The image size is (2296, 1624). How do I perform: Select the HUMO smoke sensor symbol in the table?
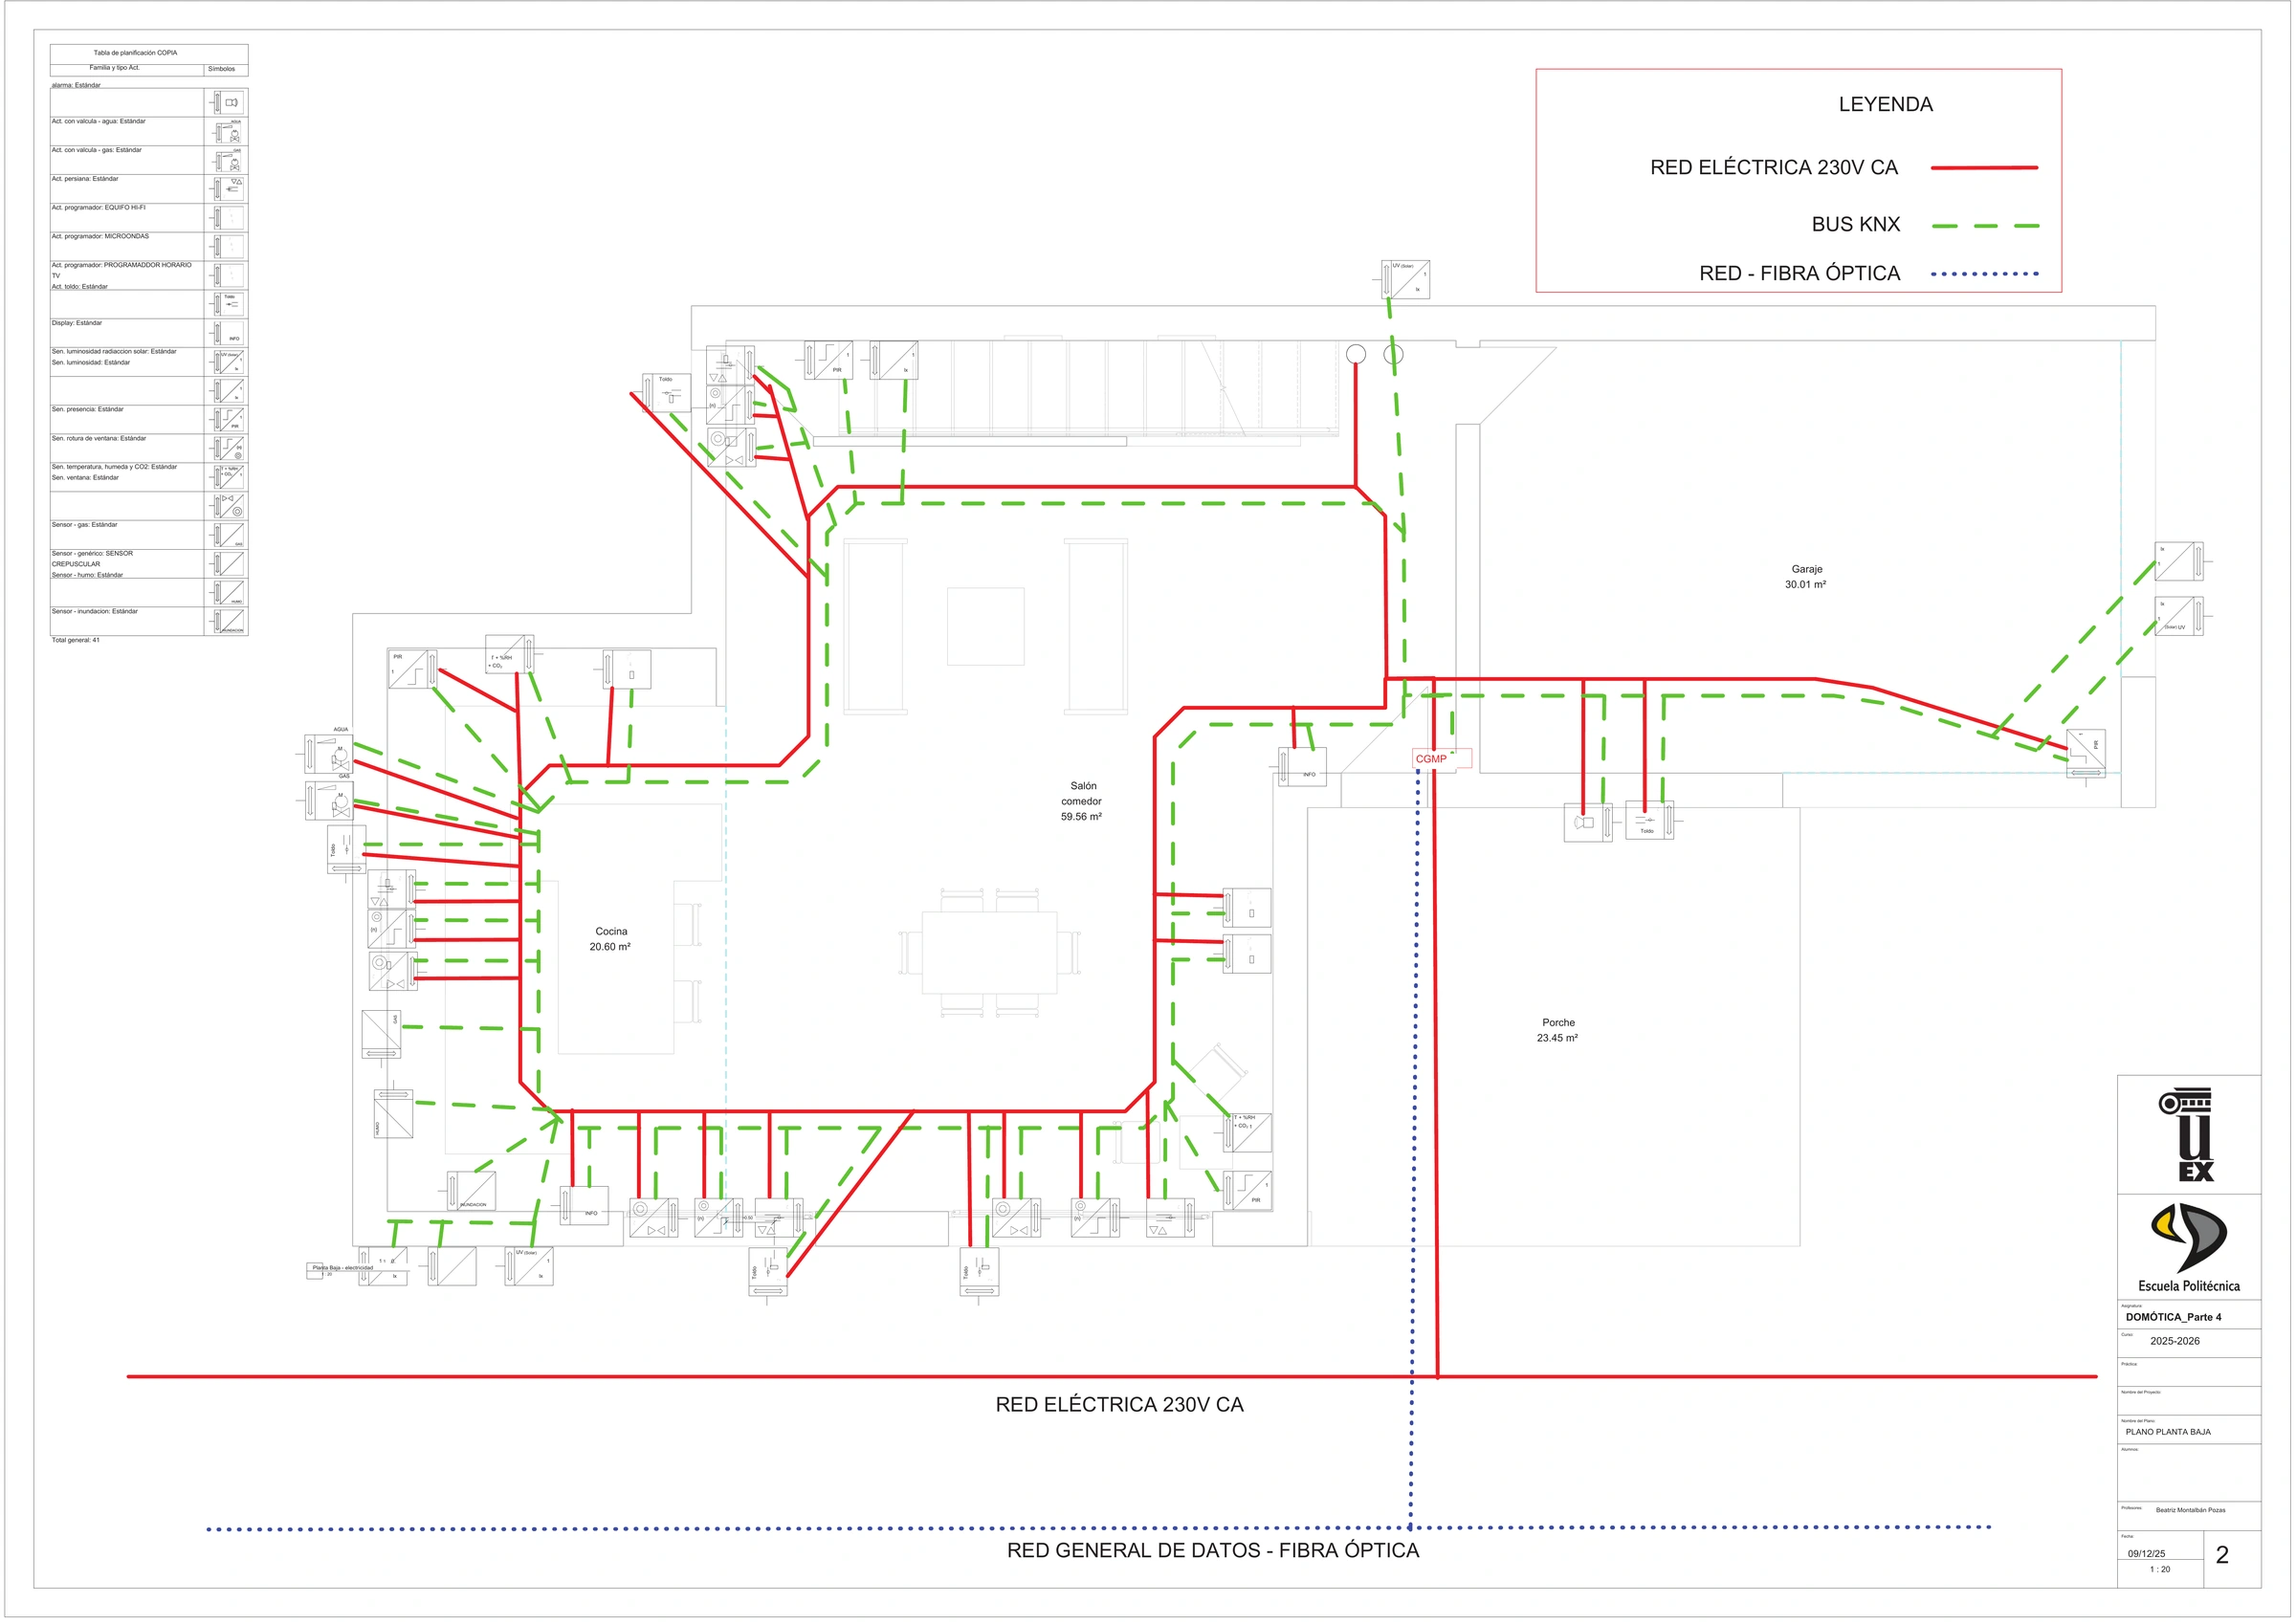pos(229,592)
